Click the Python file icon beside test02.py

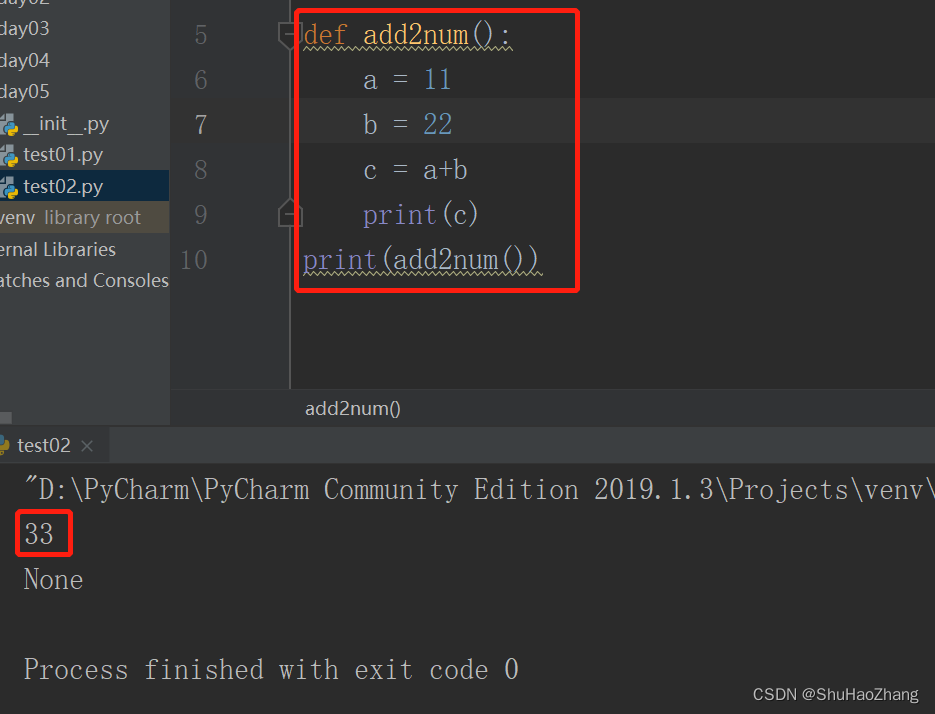point(9,187)
